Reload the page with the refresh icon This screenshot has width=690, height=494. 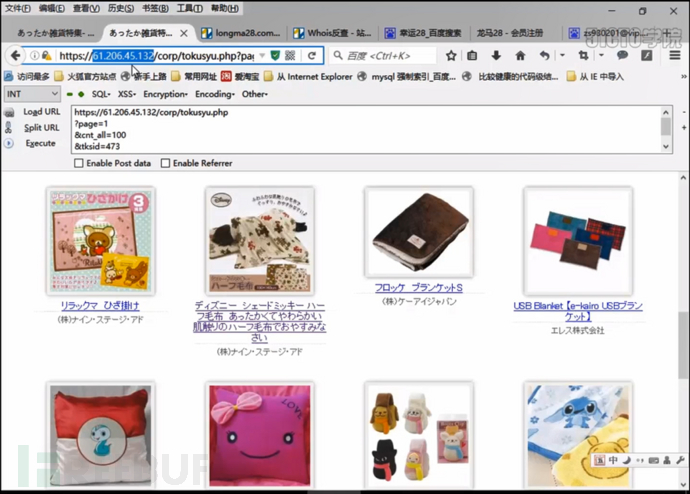(x=312, y=56)
